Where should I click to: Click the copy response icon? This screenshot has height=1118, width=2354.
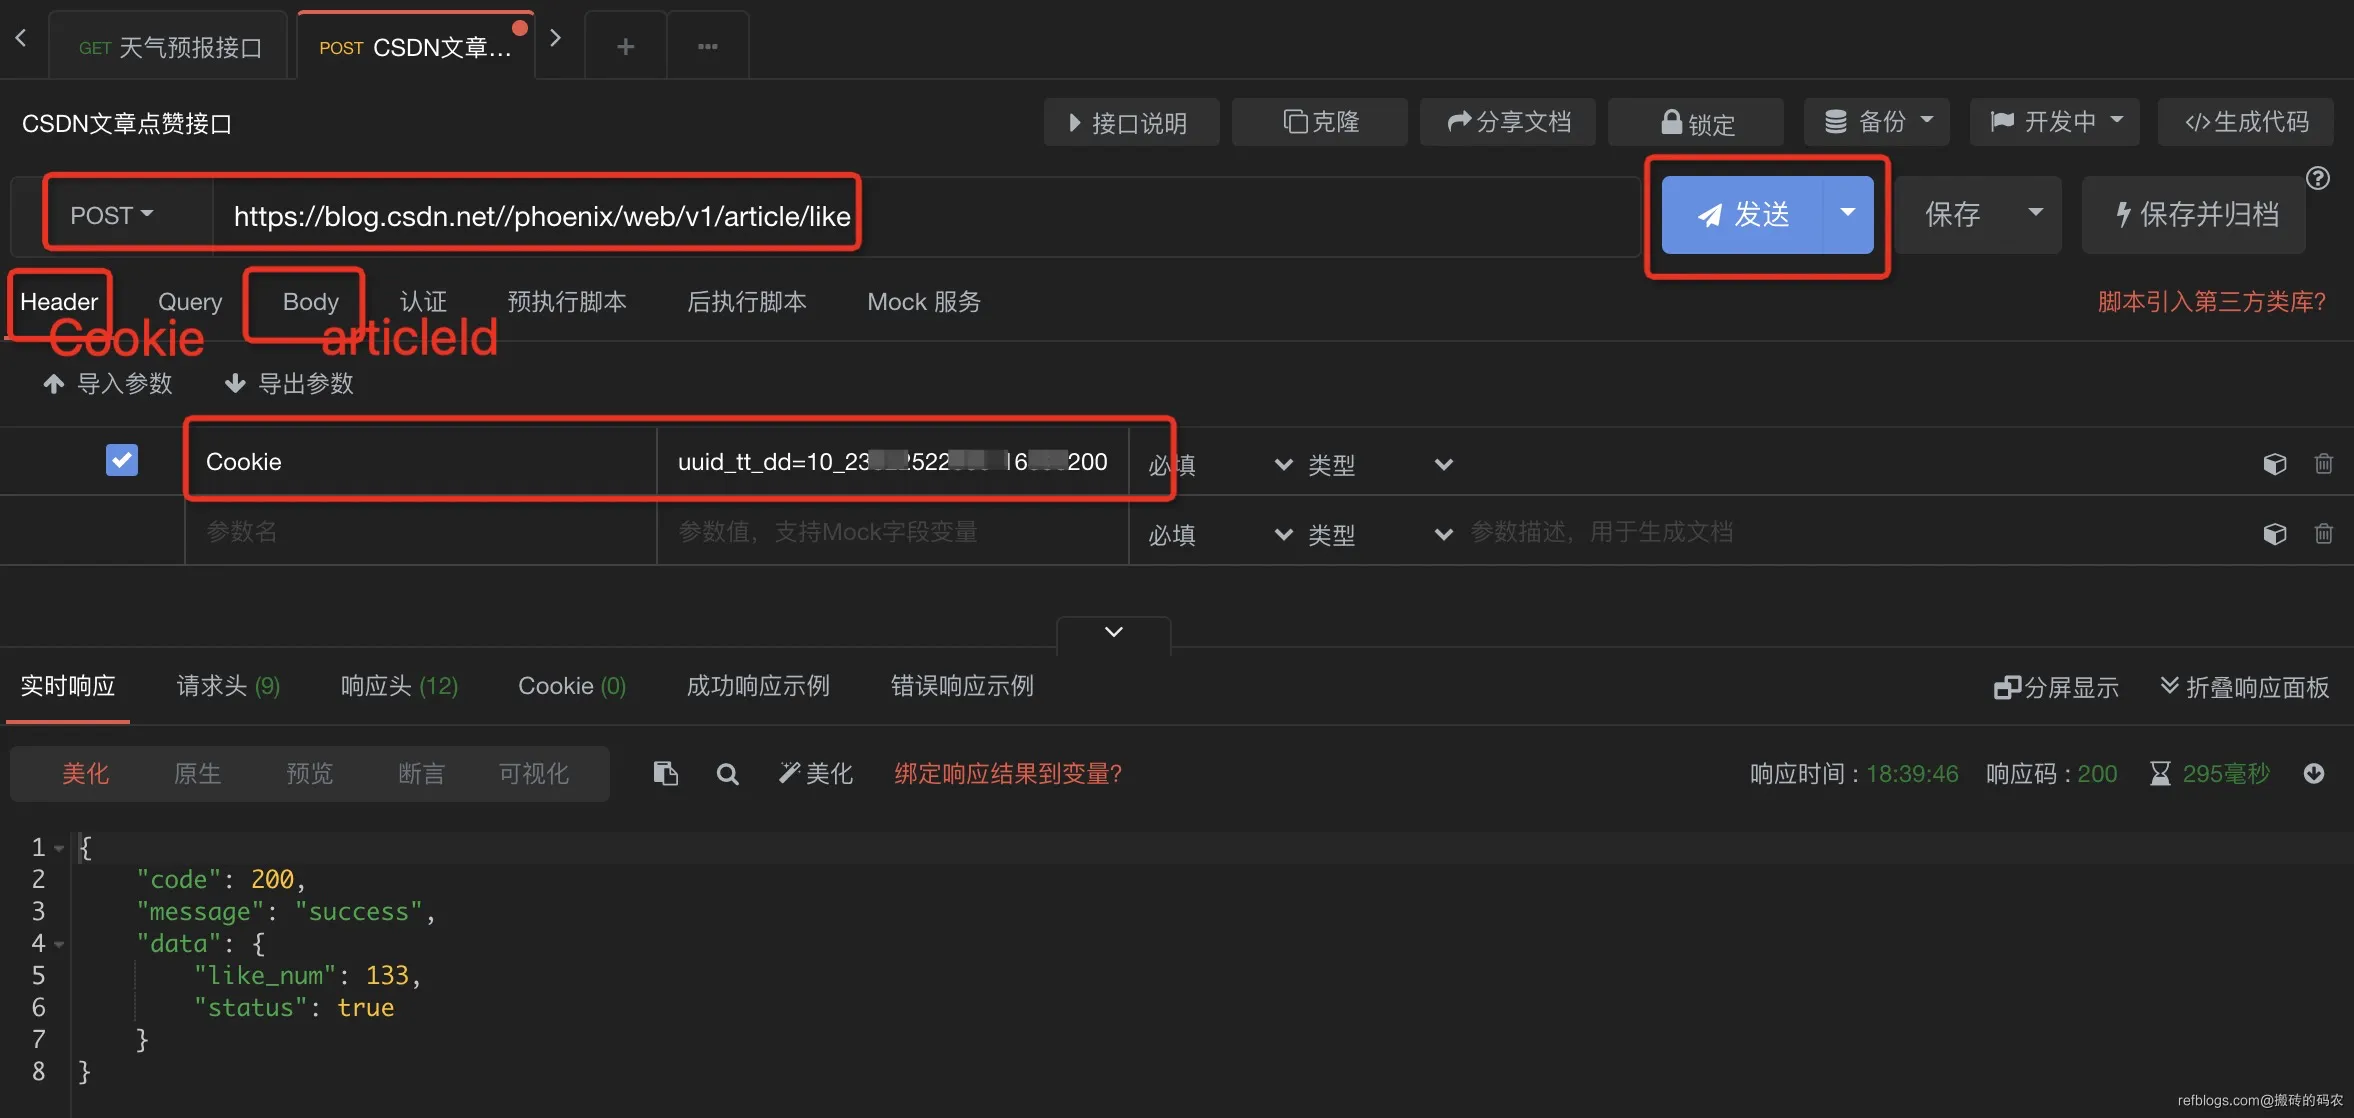pos(665,773)
